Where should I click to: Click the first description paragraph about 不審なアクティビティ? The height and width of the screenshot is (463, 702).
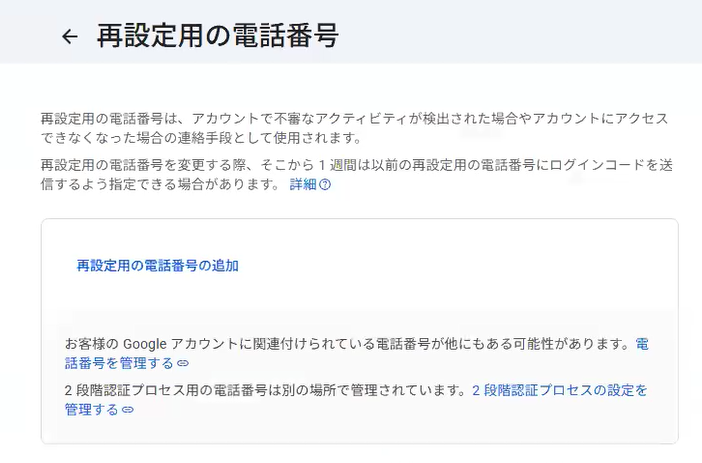[300, 118]
